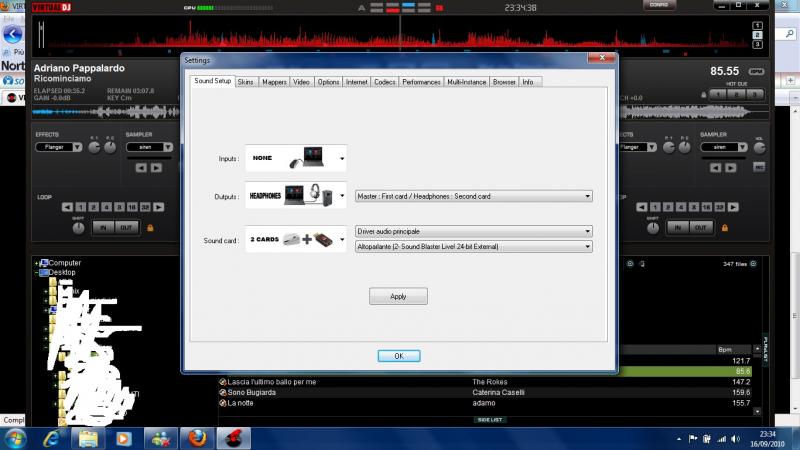800x450 pixels.
Task: Select waveform zoom level 2
Action: tap(757, 35)
